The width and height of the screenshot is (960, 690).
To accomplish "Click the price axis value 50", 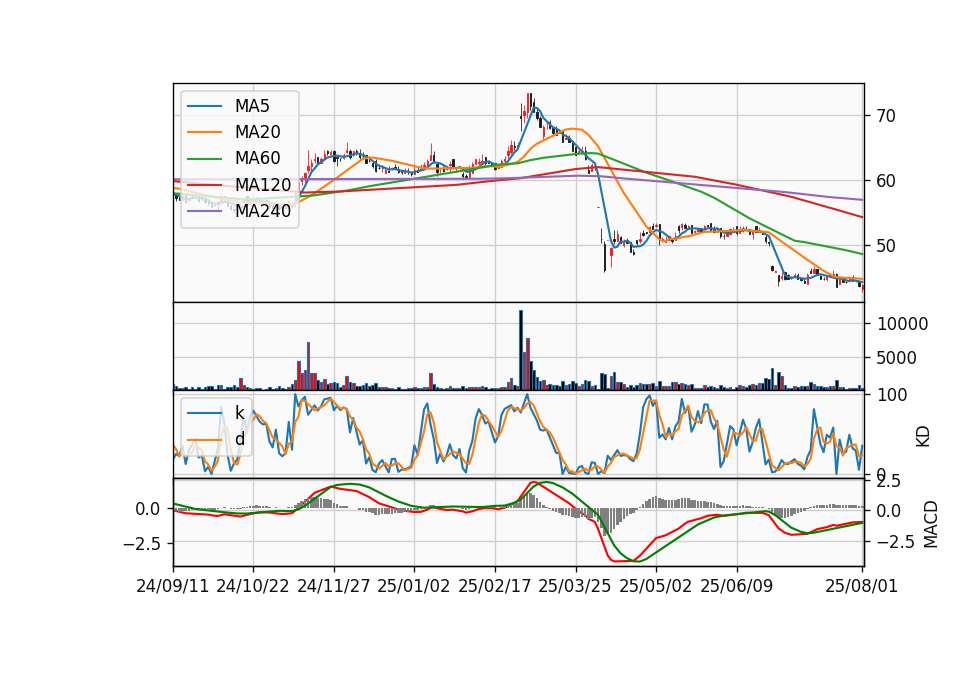I will (x=885, y=246).
